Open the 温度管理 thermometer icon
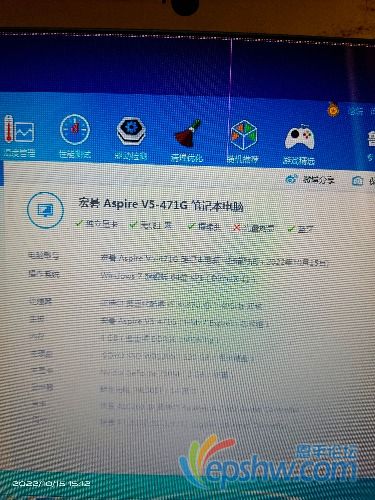 [x=18, y=131]
